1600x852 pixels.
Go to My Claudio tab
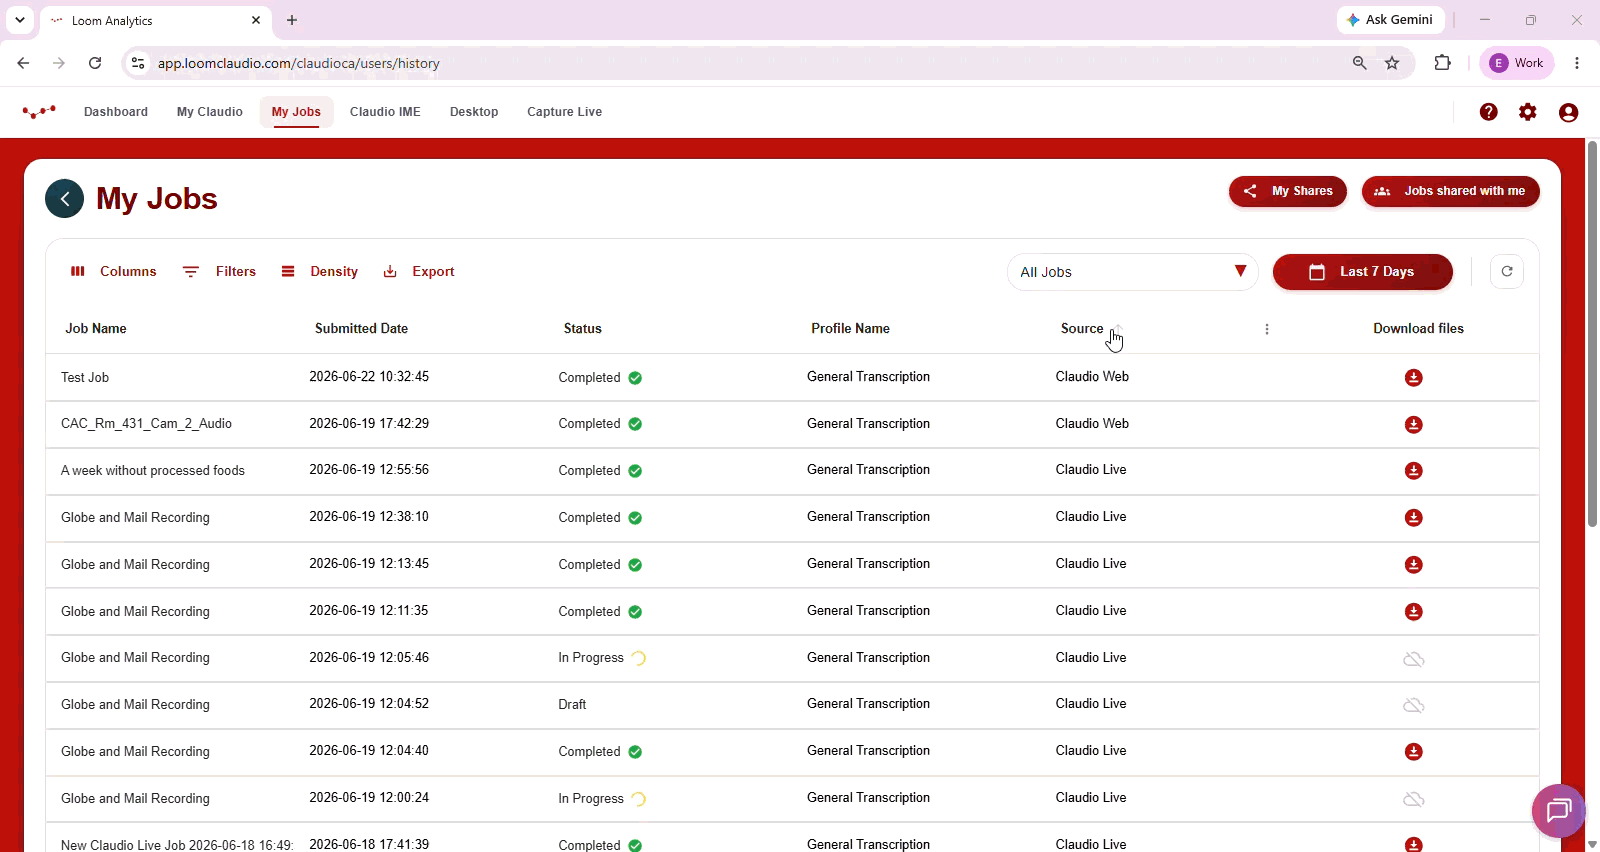pyautogui.click(x=210, y=112)
